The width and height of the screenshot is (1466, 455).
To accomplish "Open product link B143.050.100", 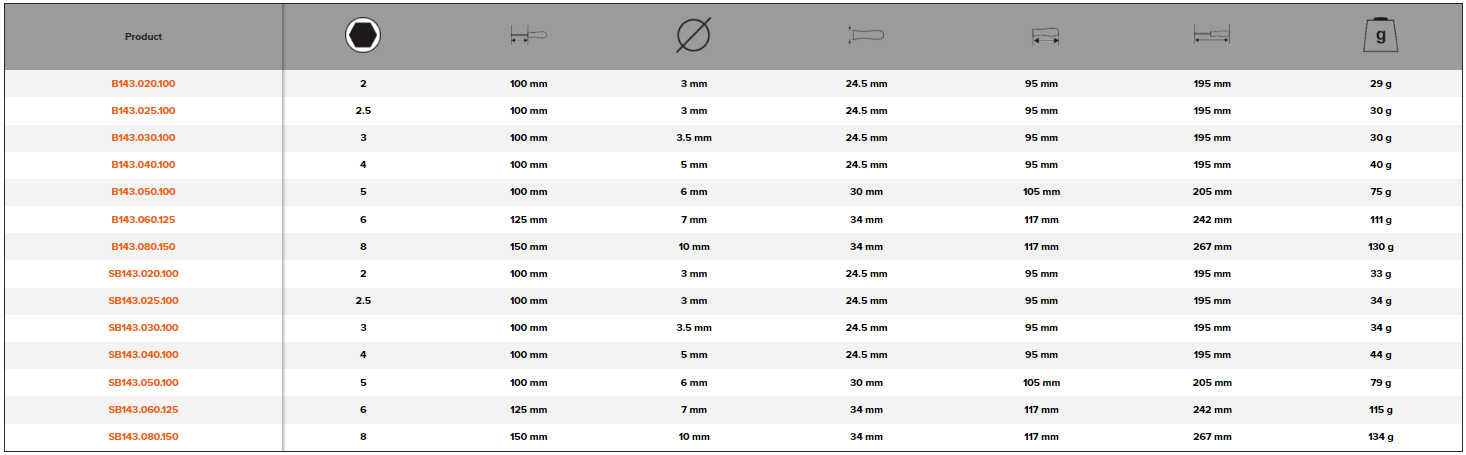I will (143, 192).
